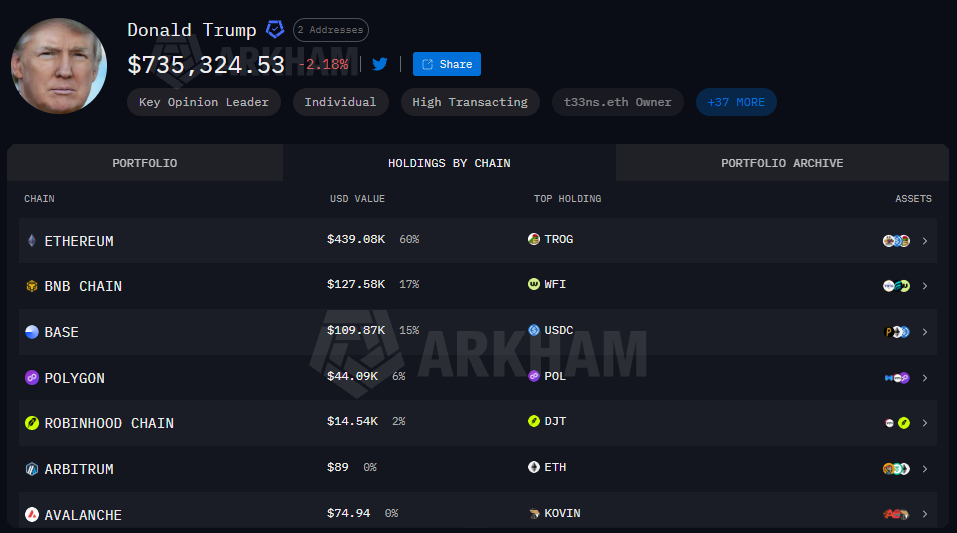
Task: Click the Key Opinion Leader tag
Action: tap(204, 102)
